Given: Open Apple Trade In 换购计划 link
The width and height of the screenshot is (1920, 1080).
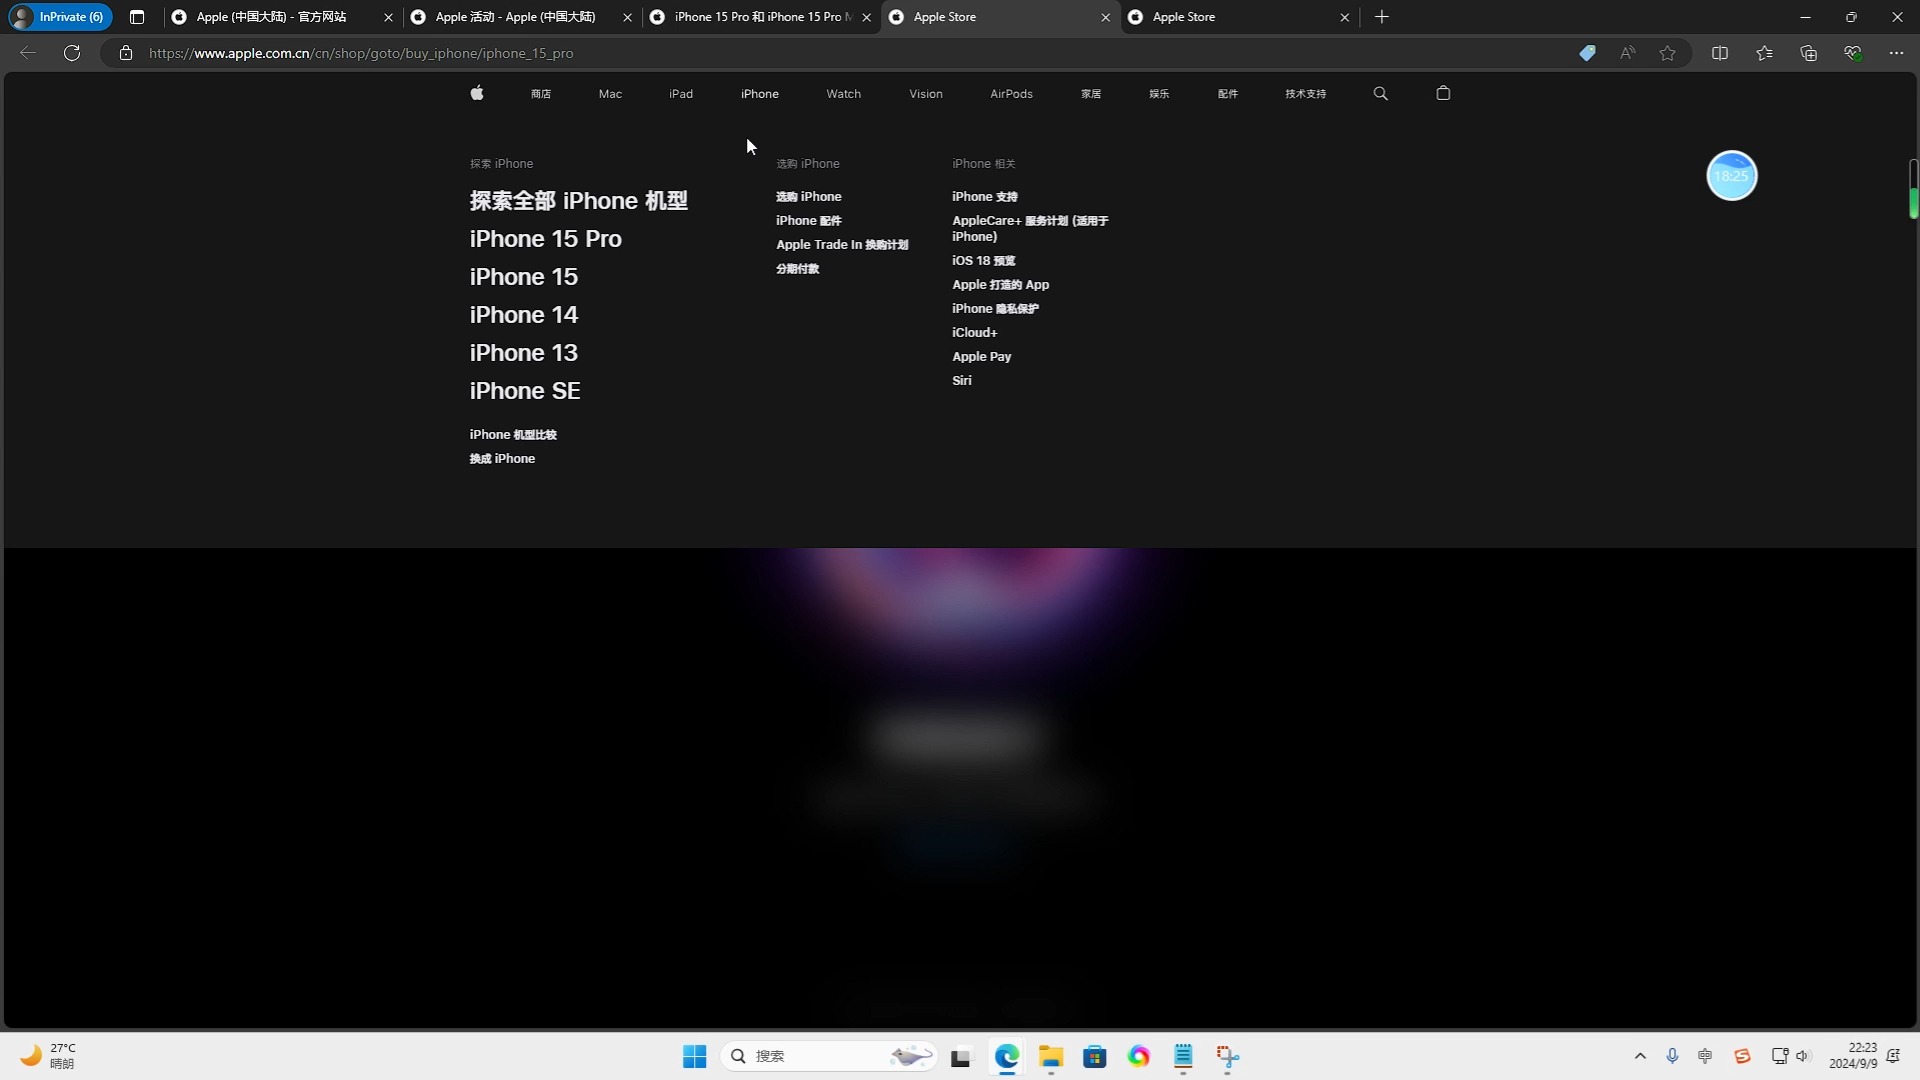Looking at the screenshot, I should click(x=842, y=244).
